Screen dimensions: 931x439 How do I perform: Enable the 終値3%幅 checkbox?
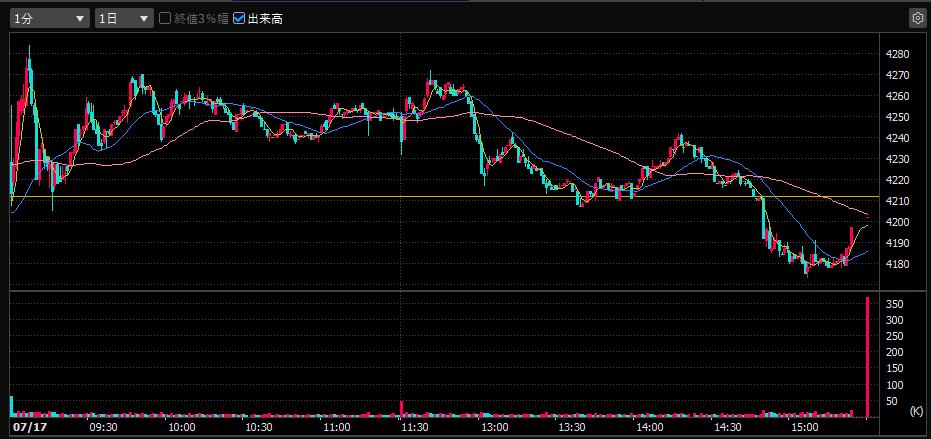coord(164,18)
